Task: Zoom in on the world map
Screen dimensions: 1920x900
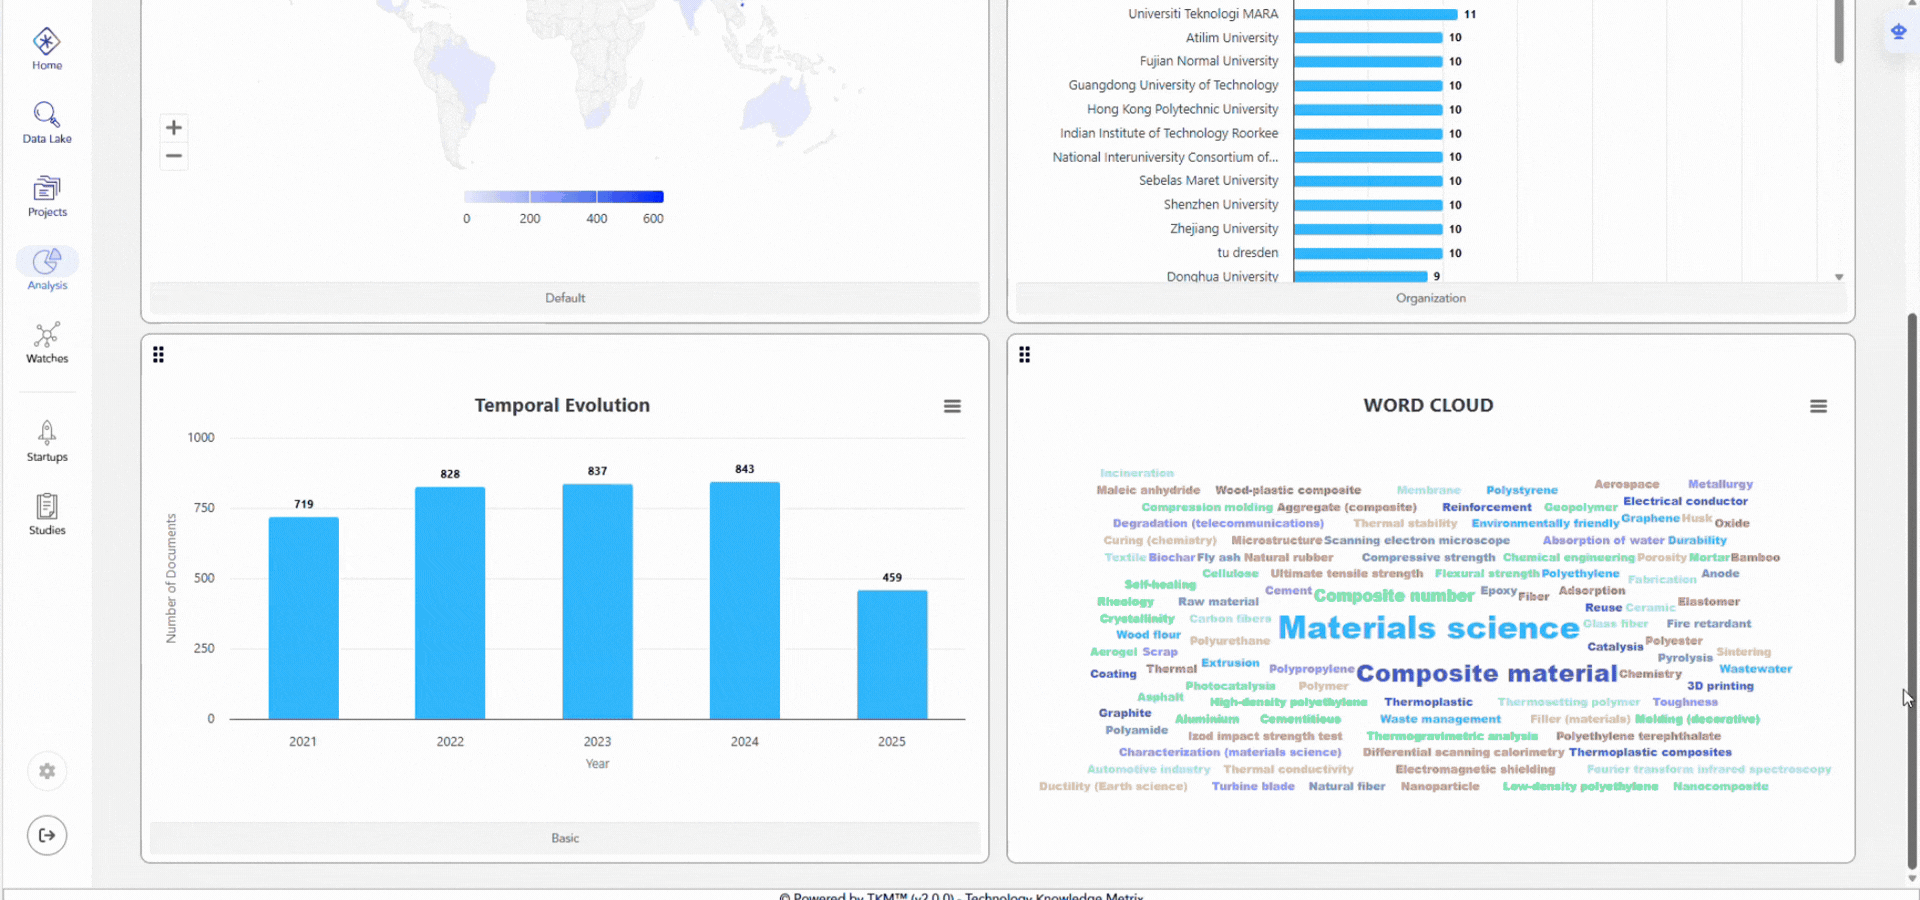Action: [x=173, y=128]
